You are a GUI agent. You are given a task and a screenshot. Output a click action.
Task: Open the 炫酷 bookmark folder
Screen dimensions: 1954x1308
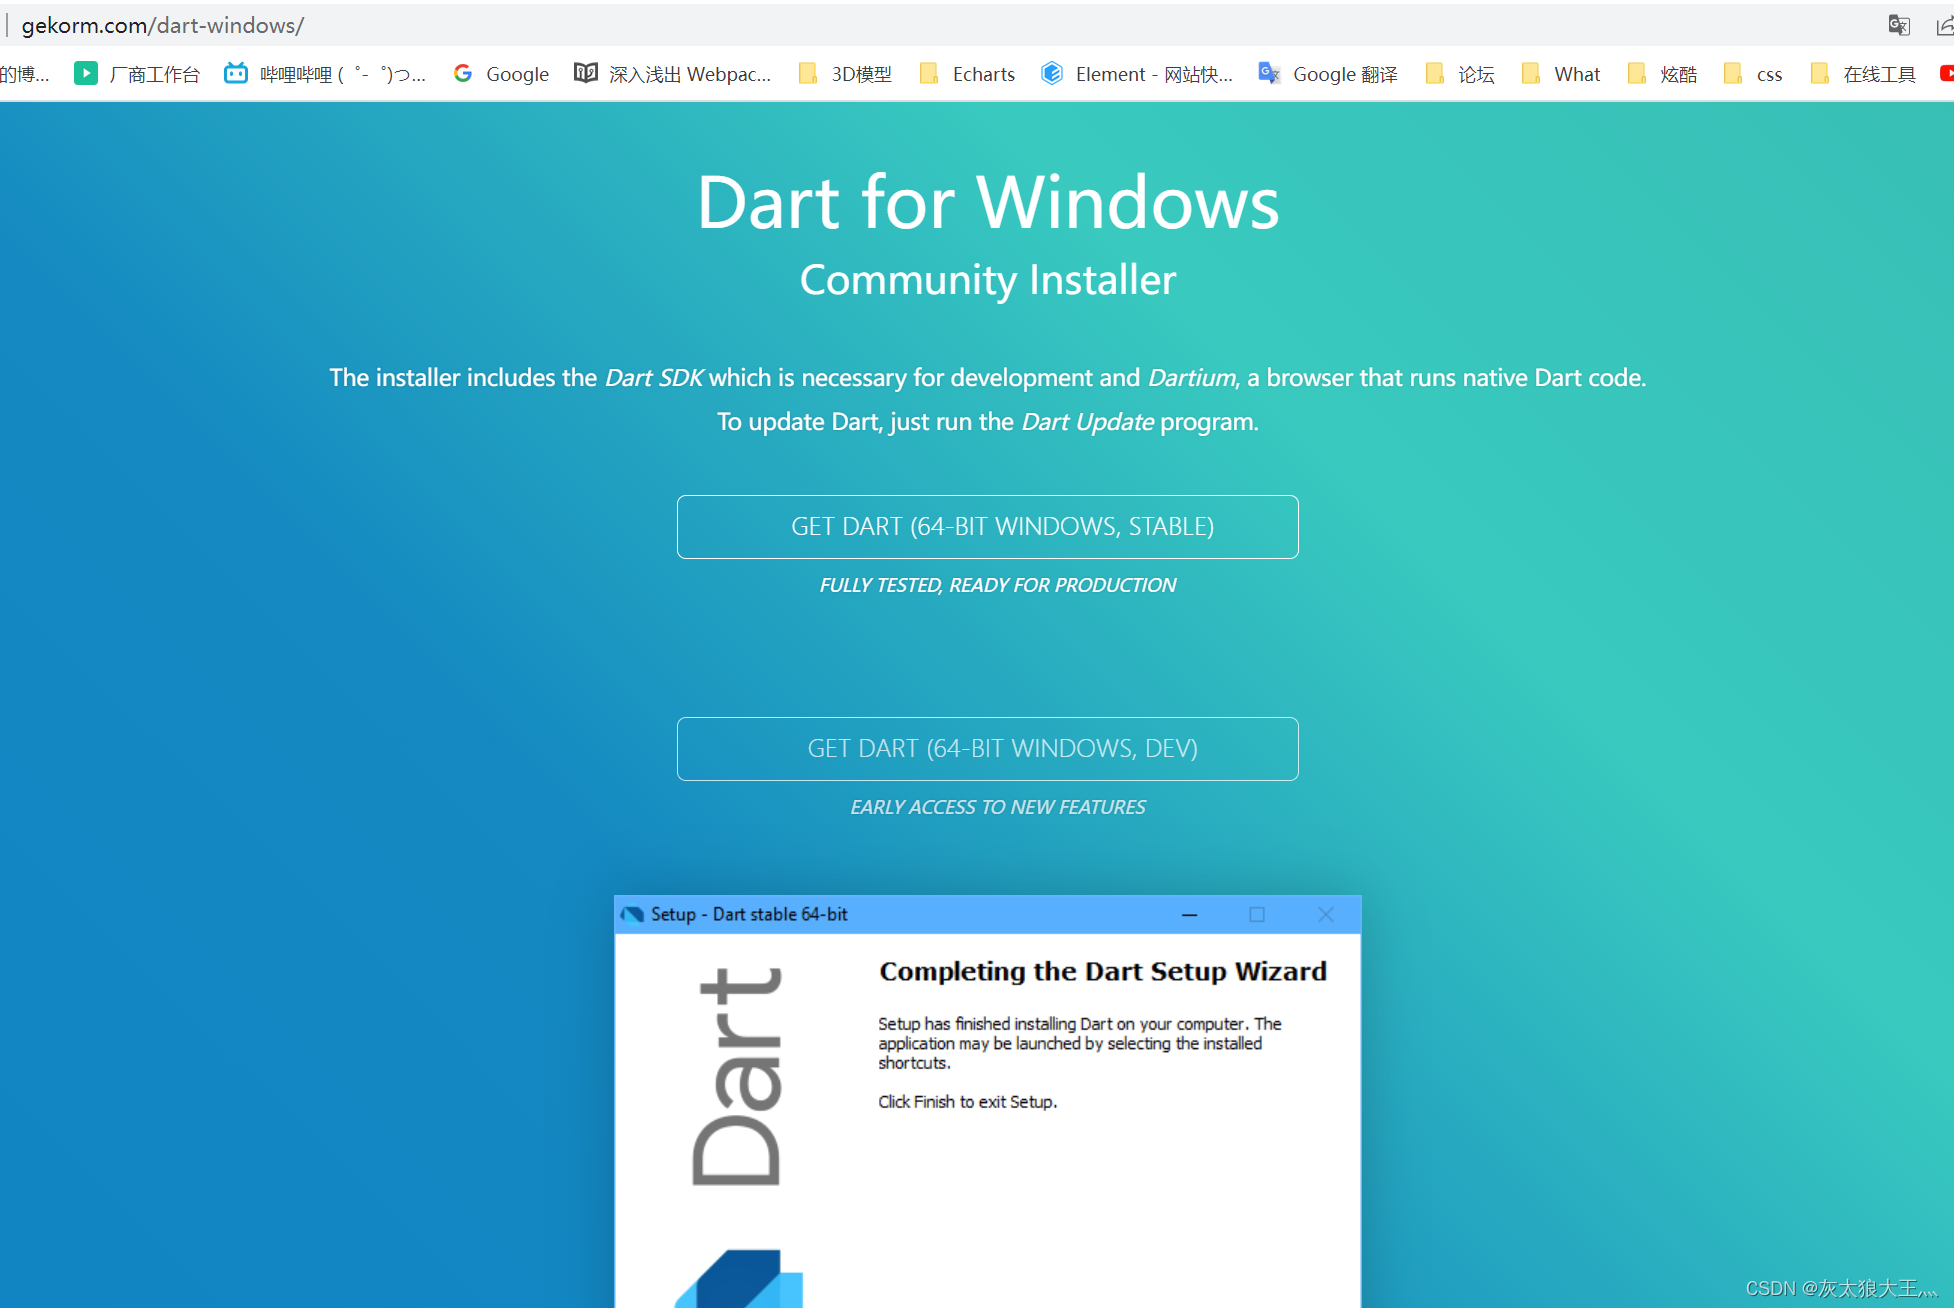click(1663, 74)
